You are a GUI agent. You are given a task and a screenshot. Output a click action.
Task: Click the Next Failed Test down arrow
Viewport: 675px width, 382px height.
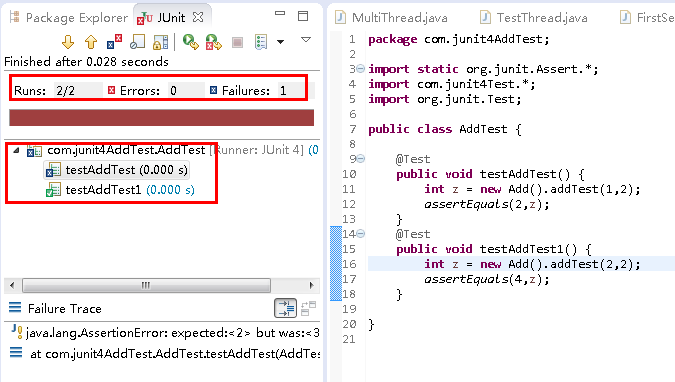coord(68,42)
